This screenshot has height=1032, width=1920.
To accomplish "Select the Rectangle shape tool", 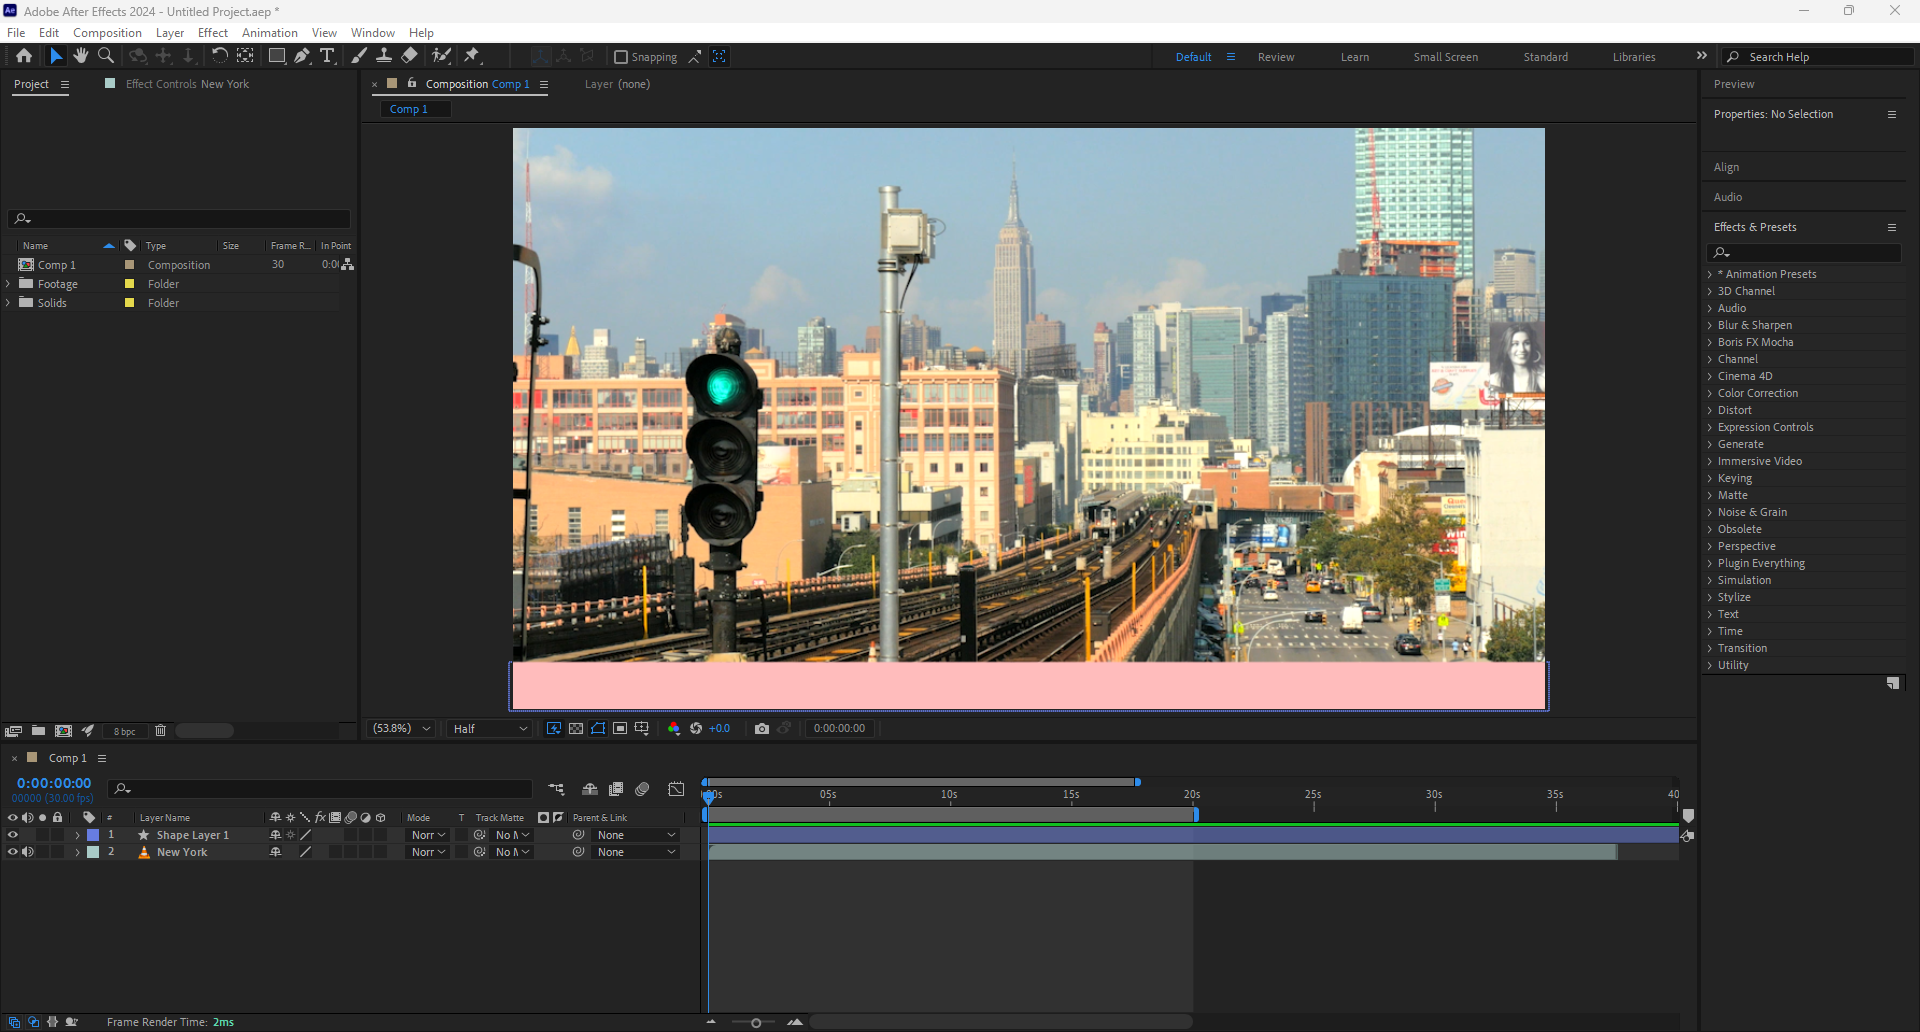I will [277, 56].
